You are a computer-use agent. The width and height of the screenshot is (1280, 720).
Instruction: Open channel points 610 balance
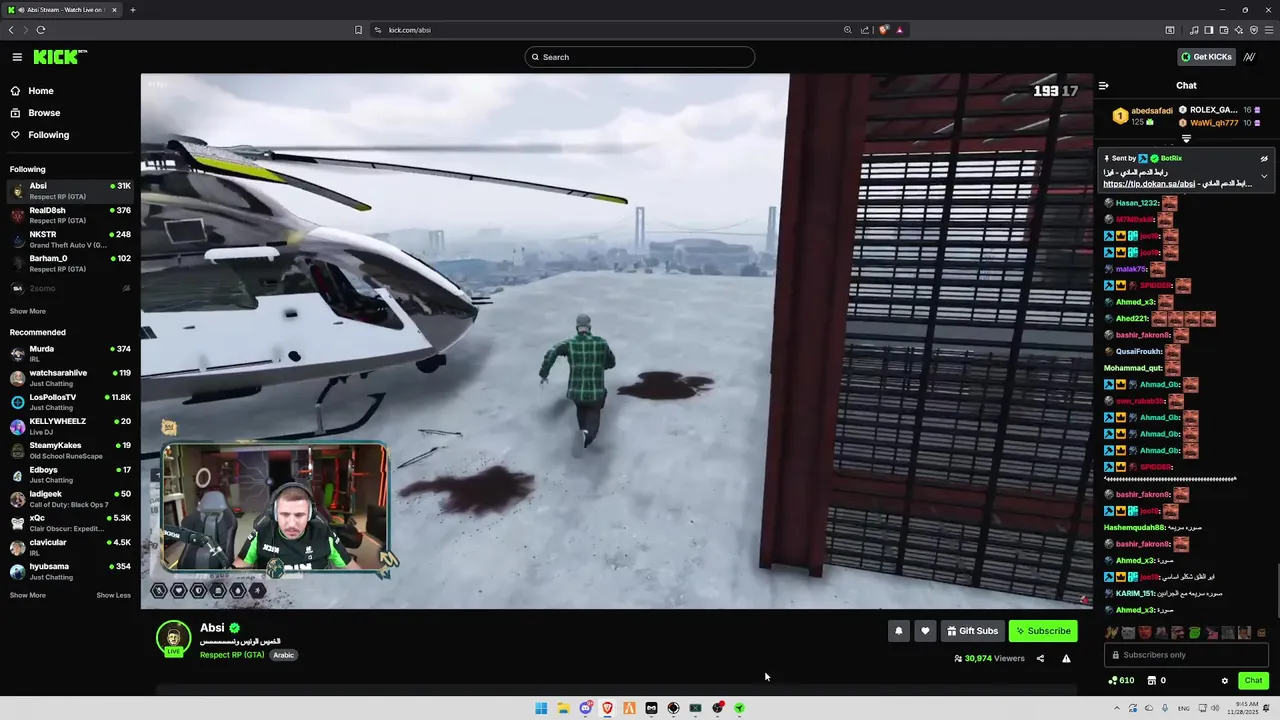(1121, 681)
